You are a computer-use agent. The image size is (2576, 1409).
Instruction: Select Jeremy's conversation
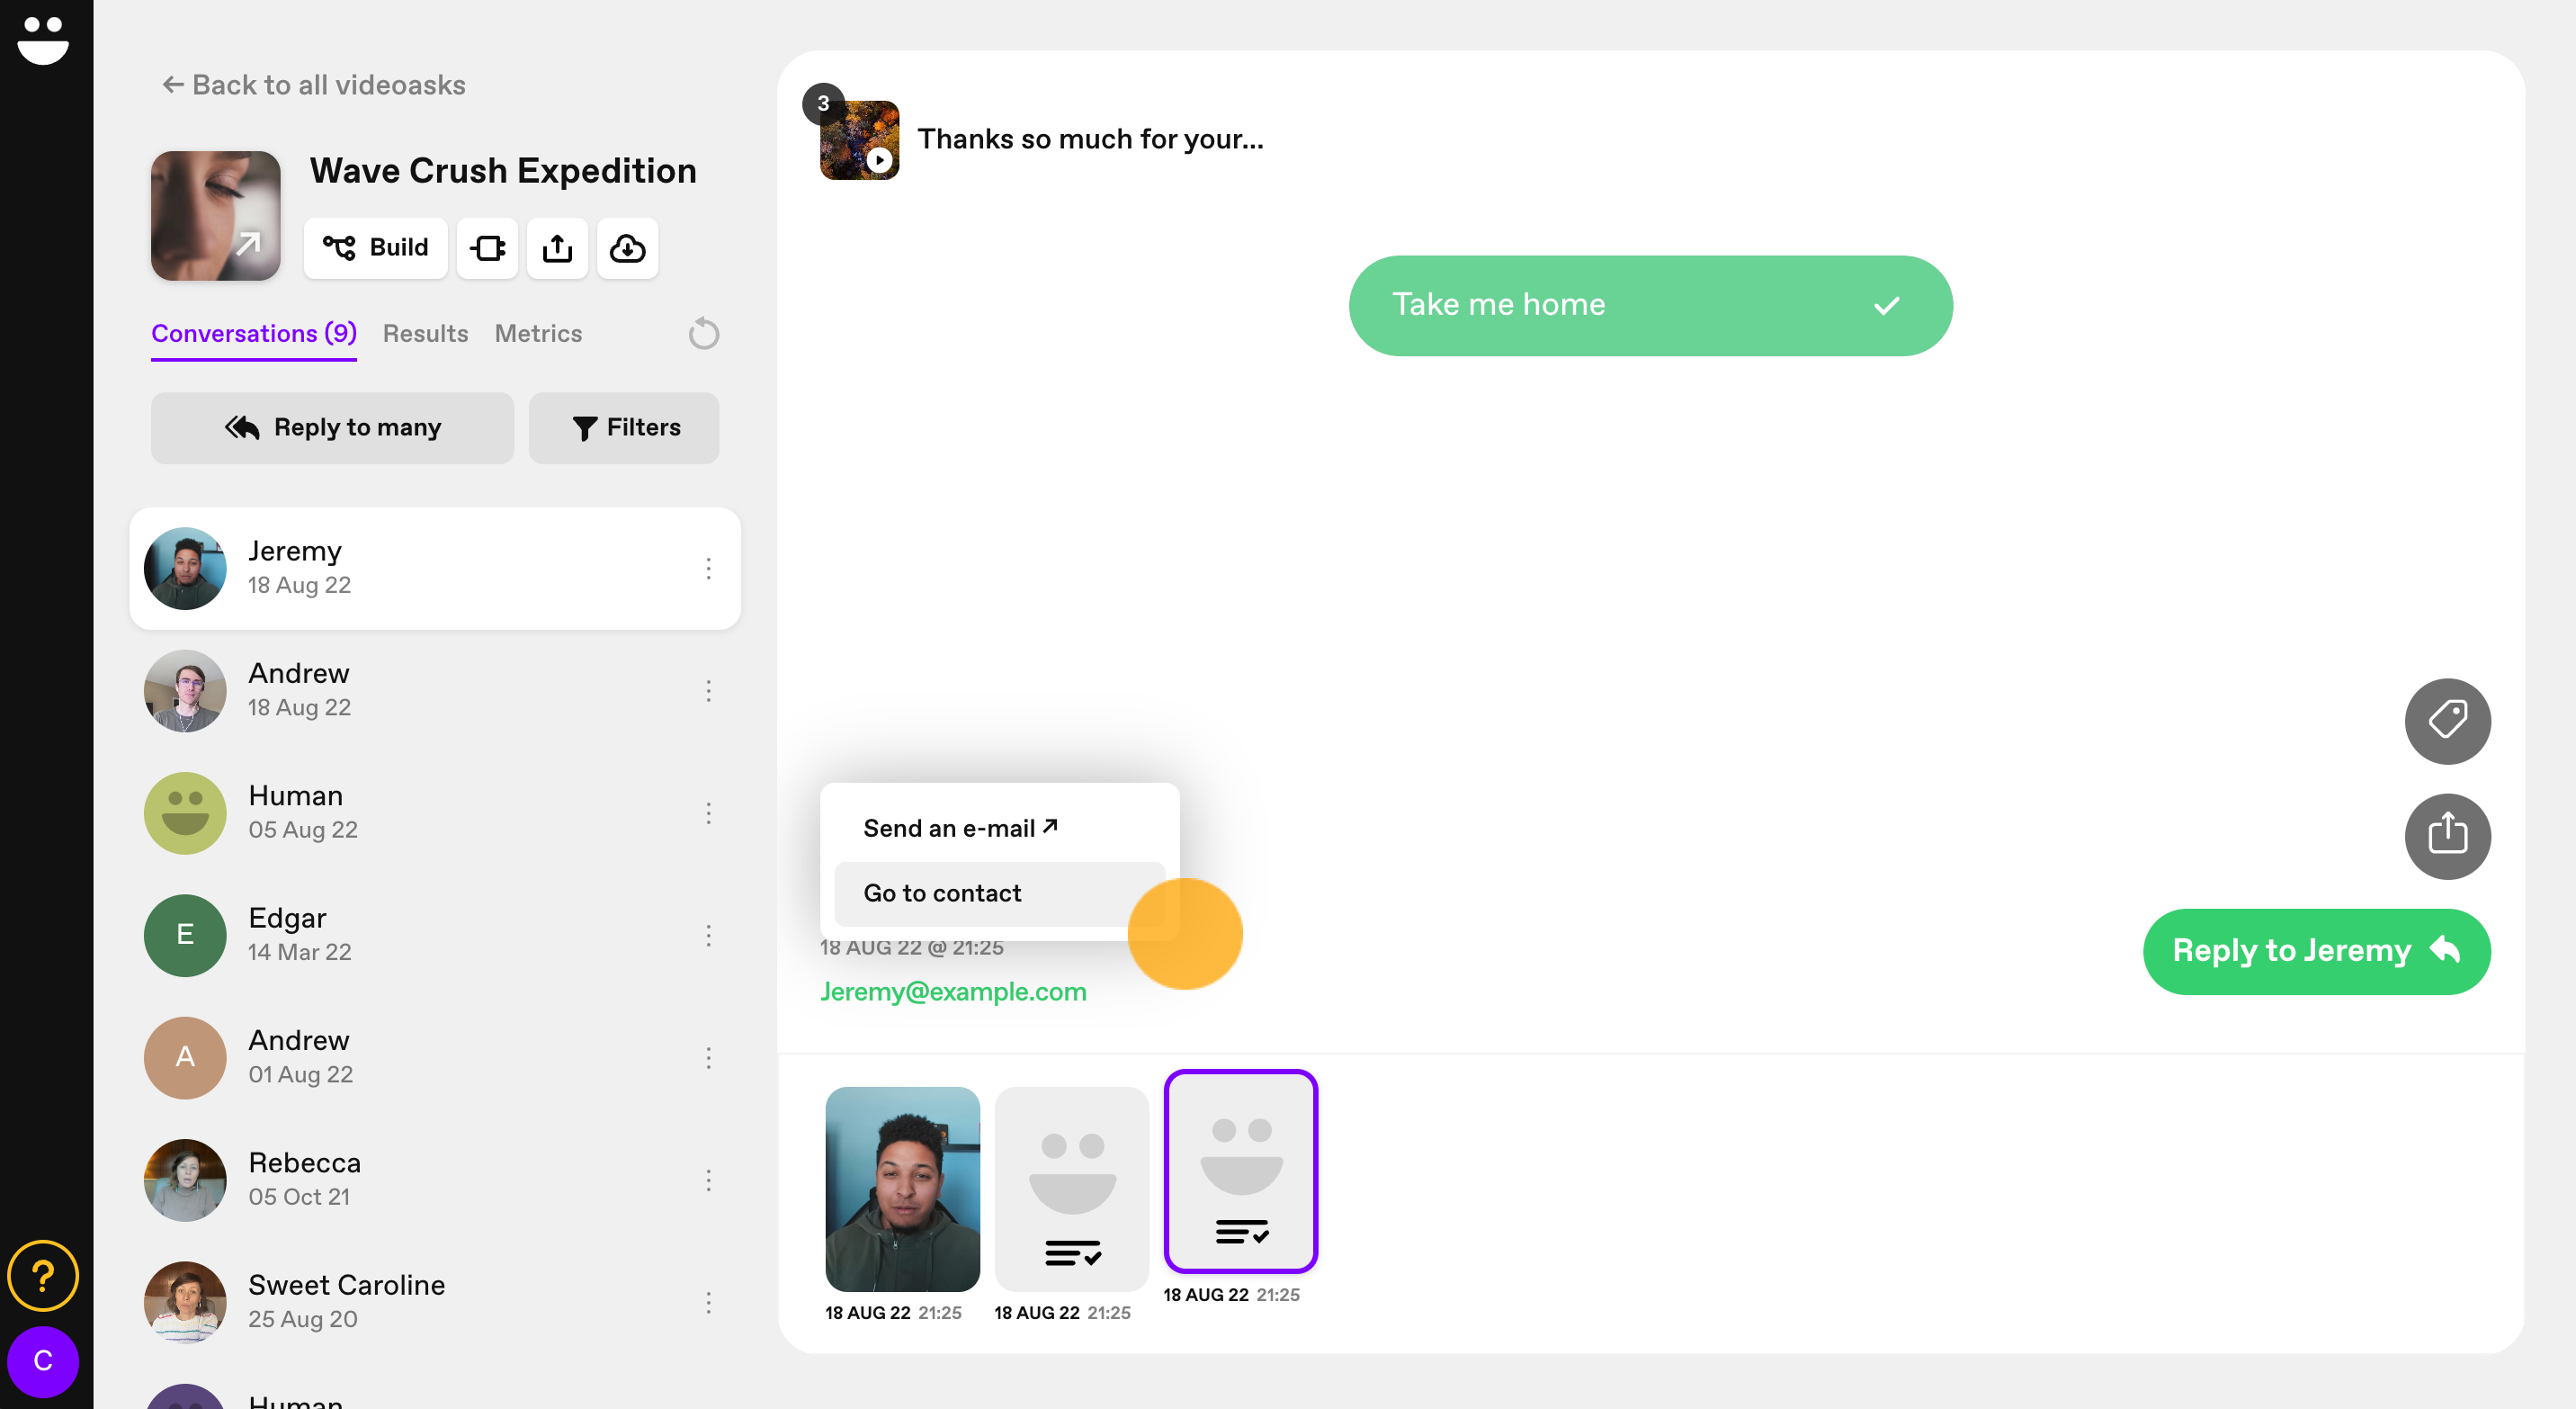coord(435,568)
